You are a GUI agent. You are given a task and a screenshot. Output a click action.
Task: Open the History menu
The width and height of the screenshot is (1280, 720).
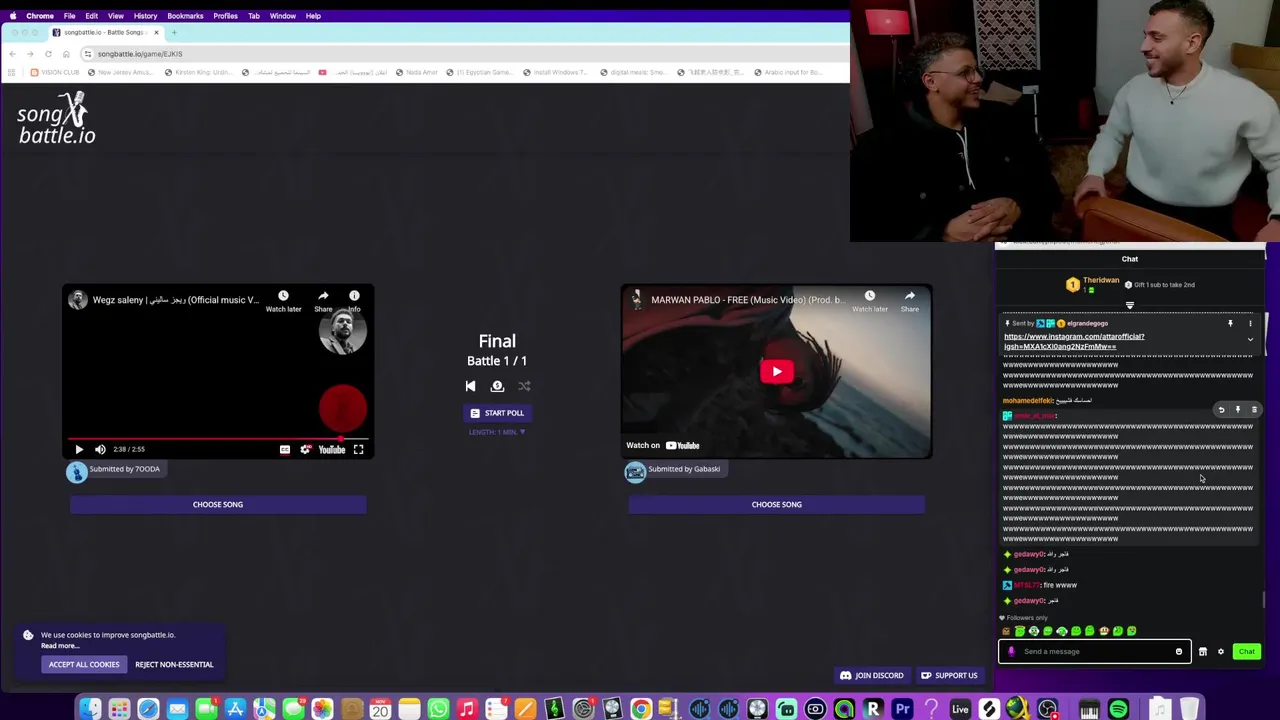click(145, 16)
